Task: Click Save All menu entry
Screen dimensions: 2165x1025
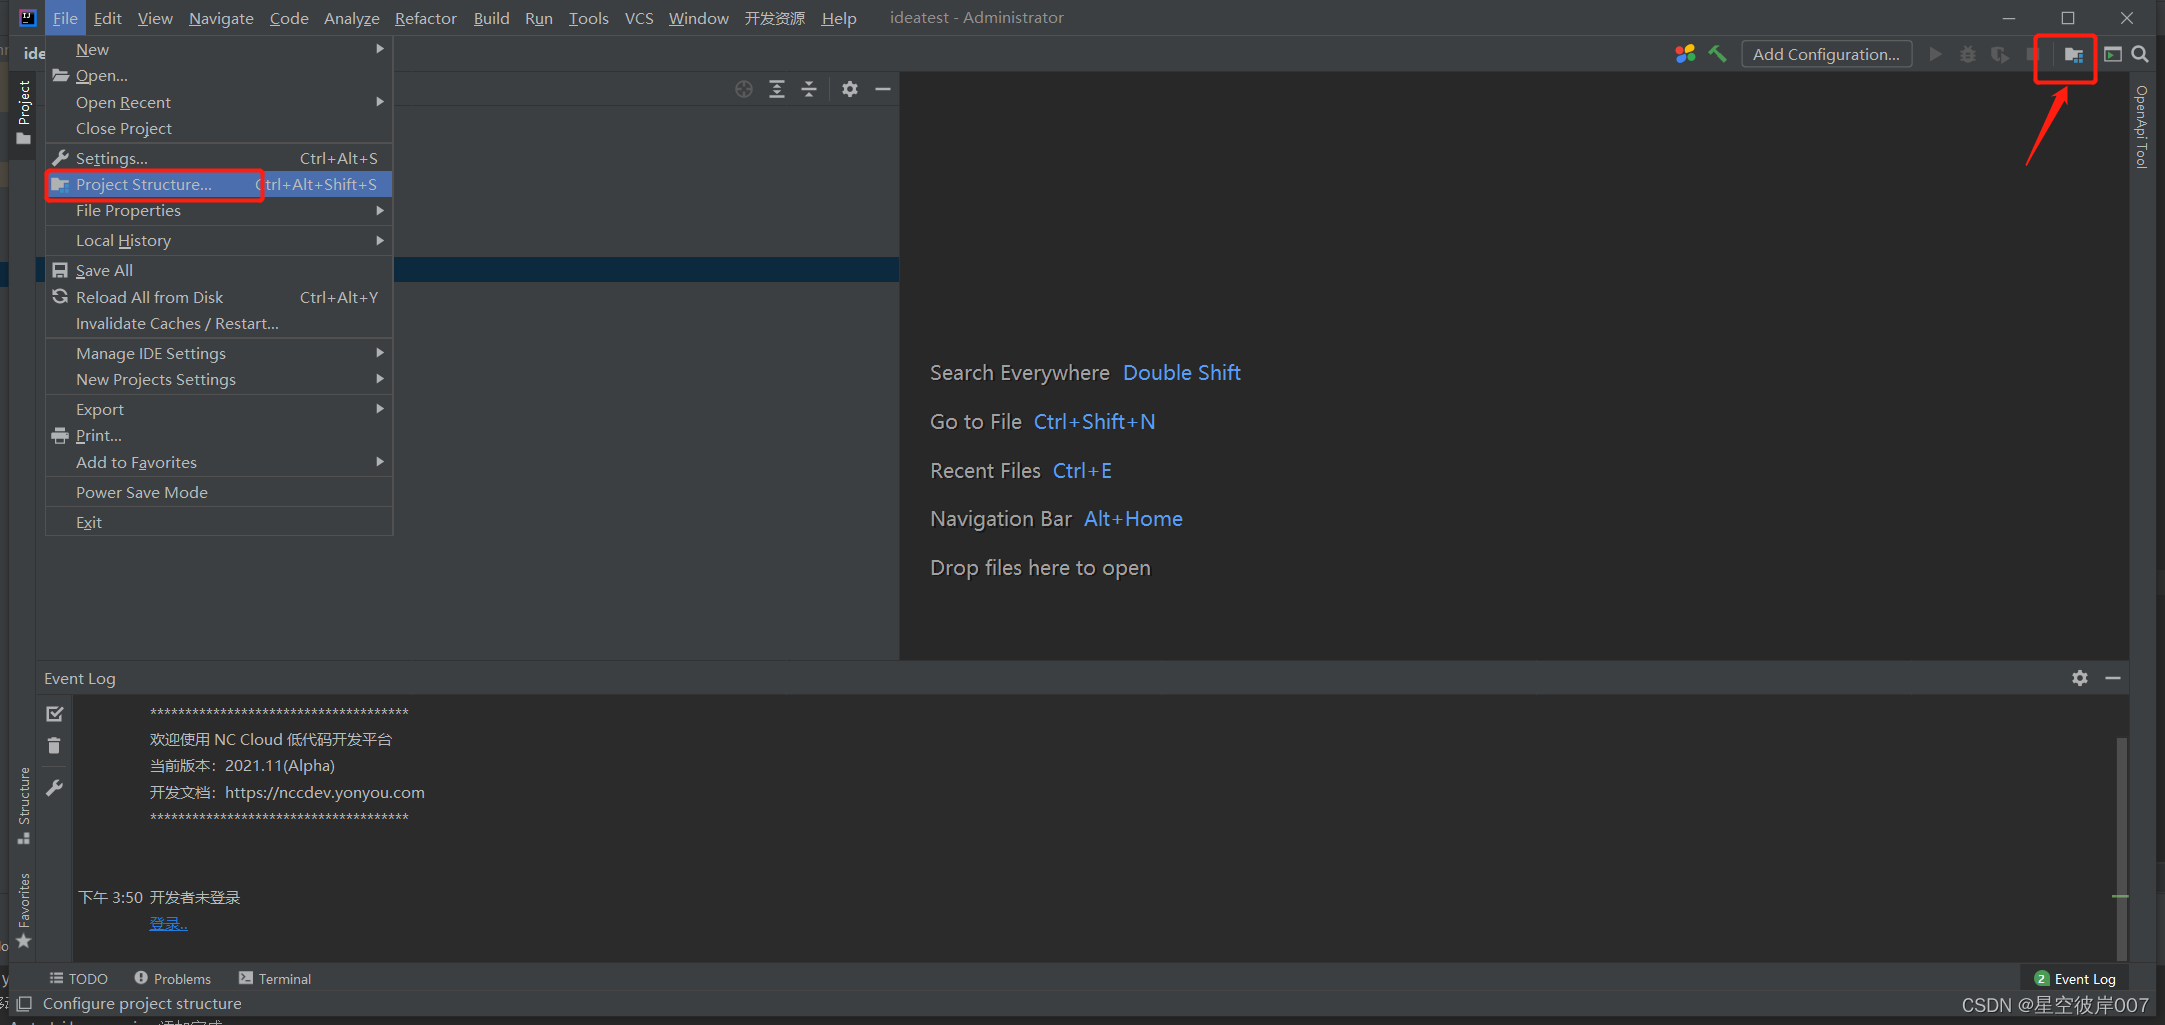Action: click(x=219, y=270)
